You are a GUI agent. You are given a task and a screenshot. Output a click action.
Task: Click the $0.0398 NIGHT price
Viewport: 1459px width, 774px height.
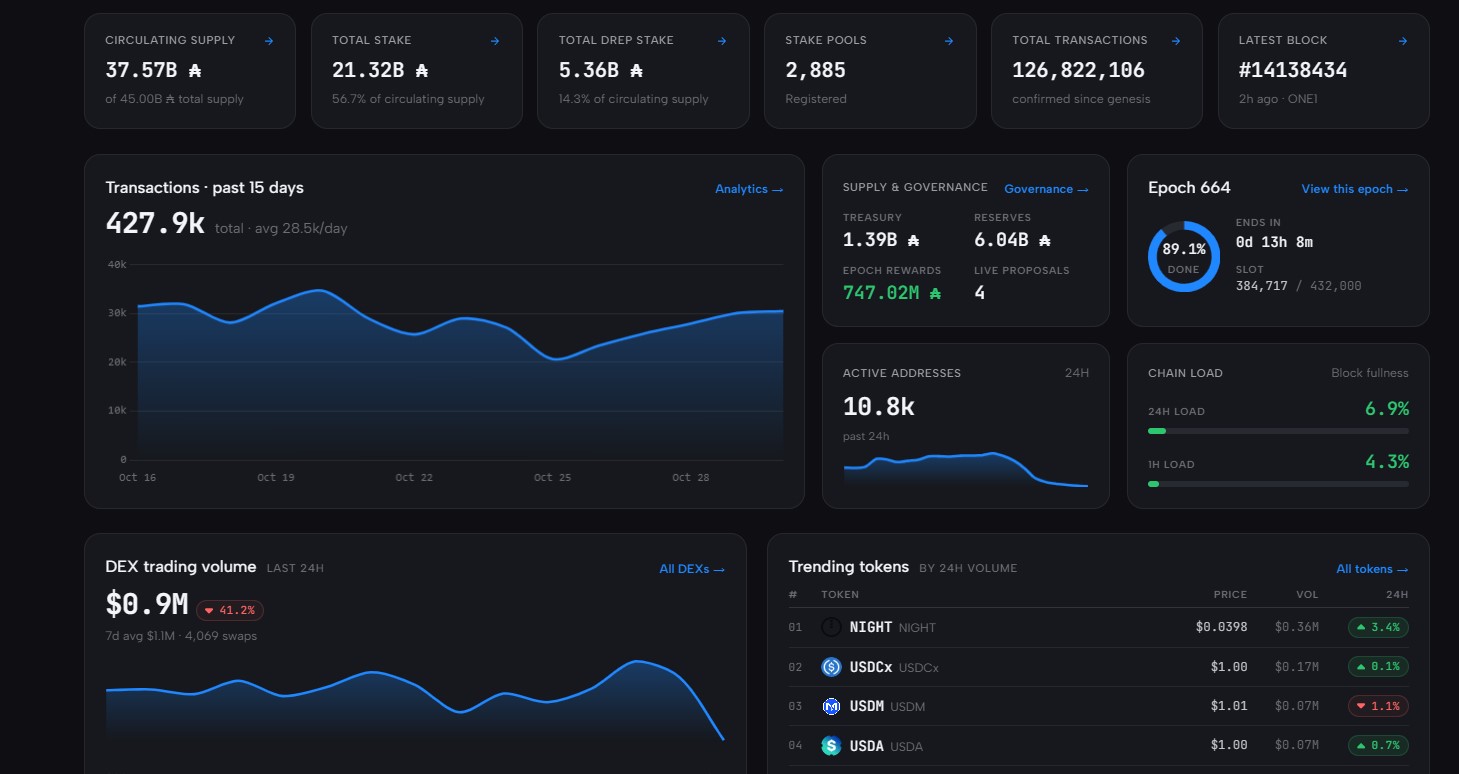click(x=1221, y=627)
